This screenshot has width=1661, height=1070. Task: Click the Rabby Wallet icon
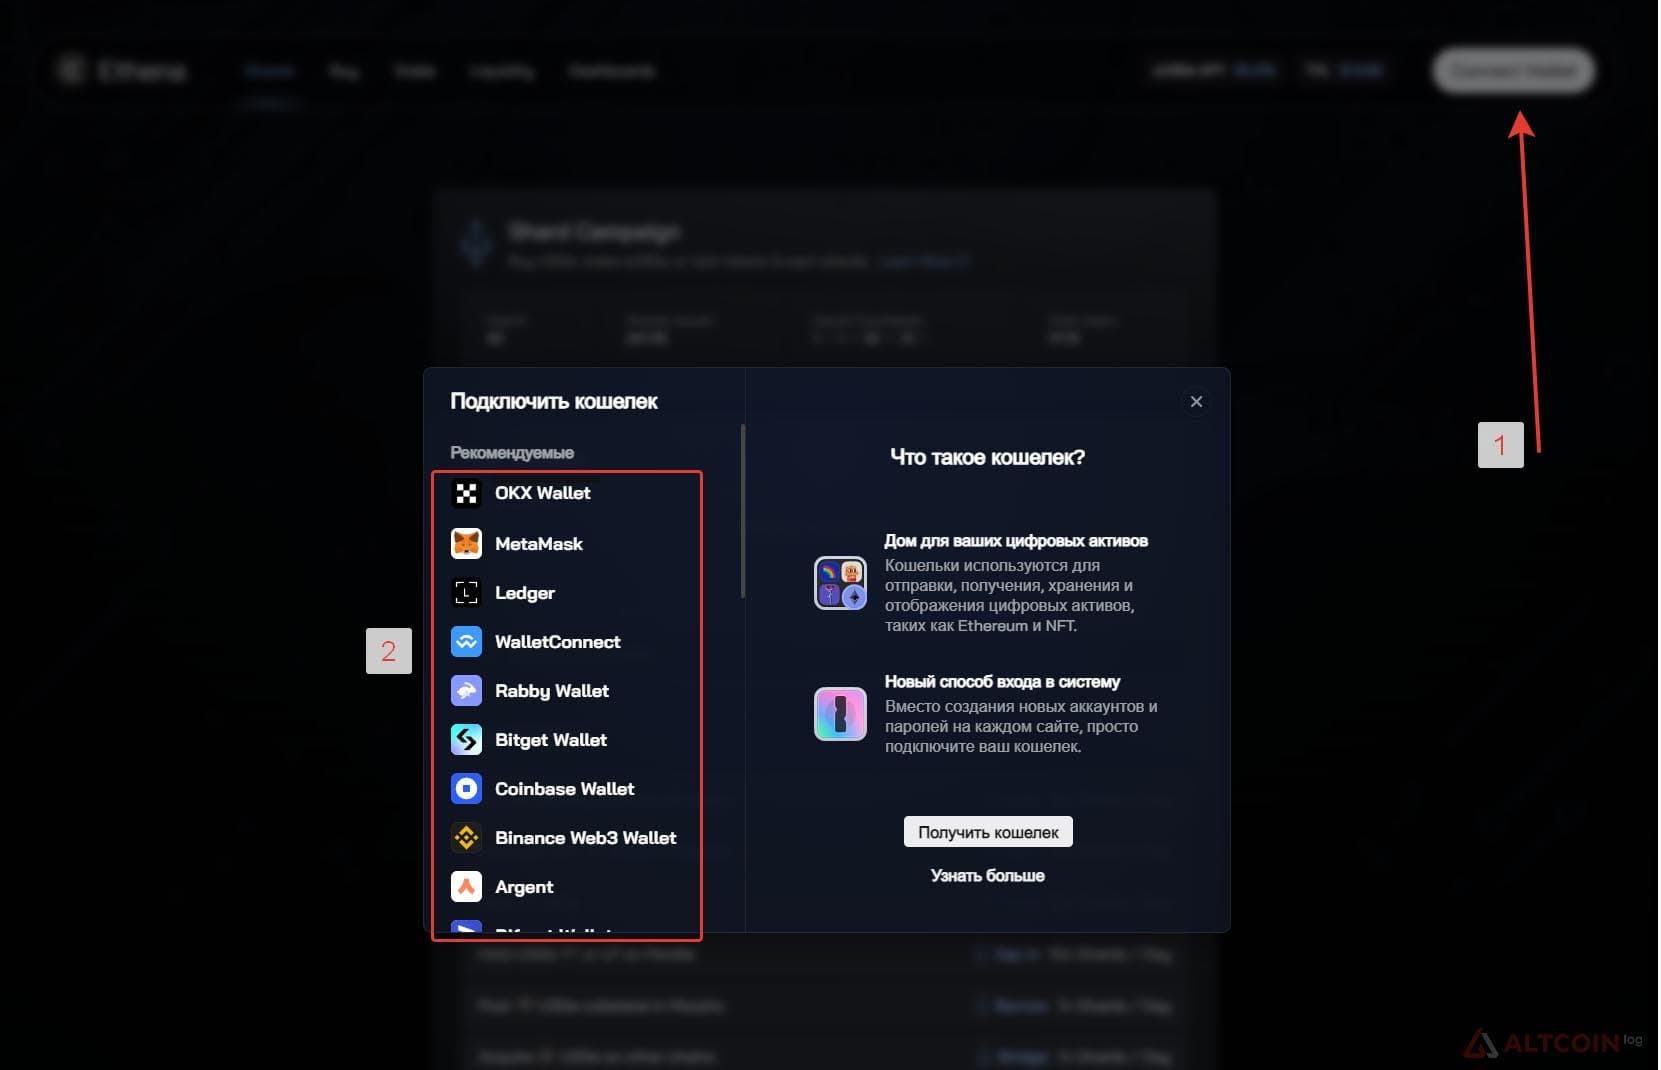466,691
